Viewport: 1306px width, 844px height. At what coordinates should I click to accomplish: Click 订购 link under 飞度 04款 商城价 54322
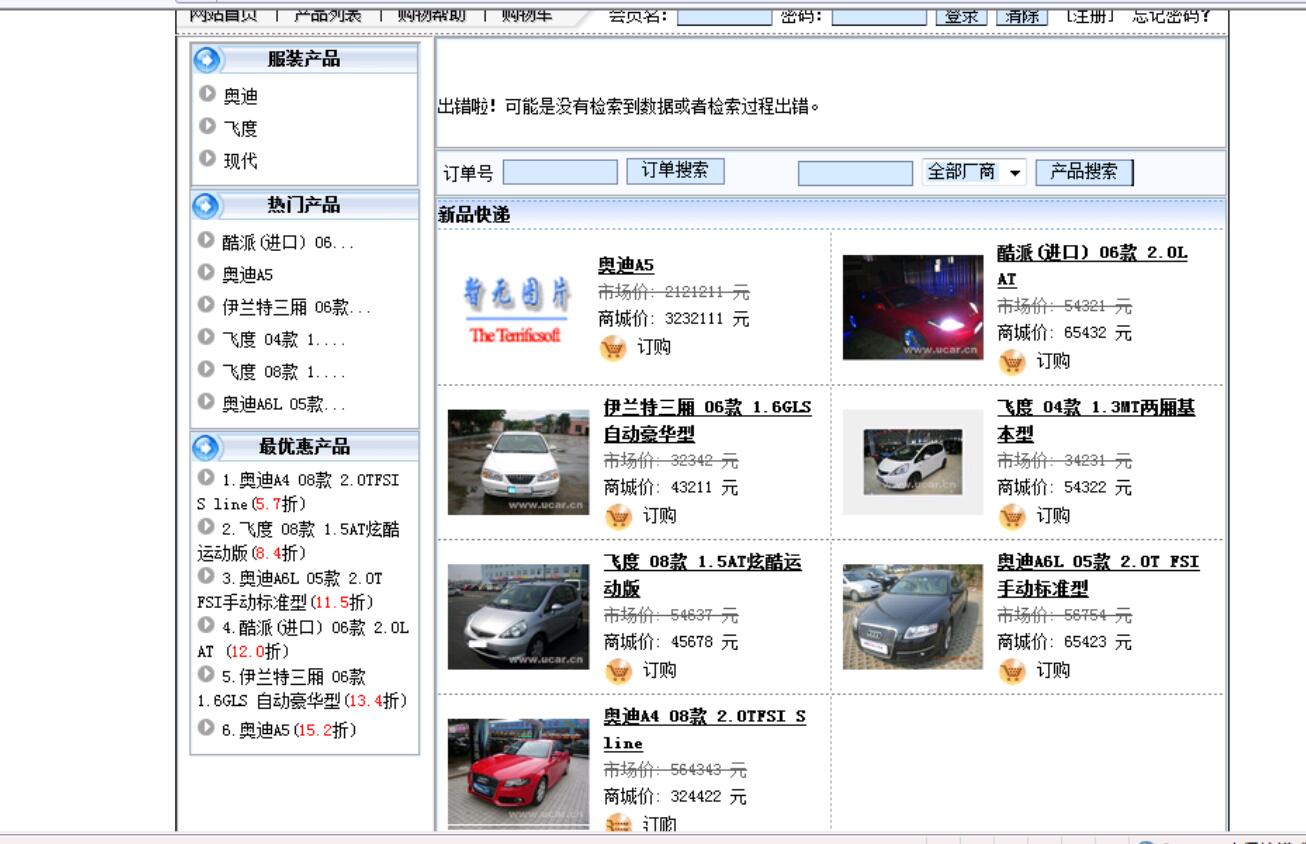(1053, 516)
